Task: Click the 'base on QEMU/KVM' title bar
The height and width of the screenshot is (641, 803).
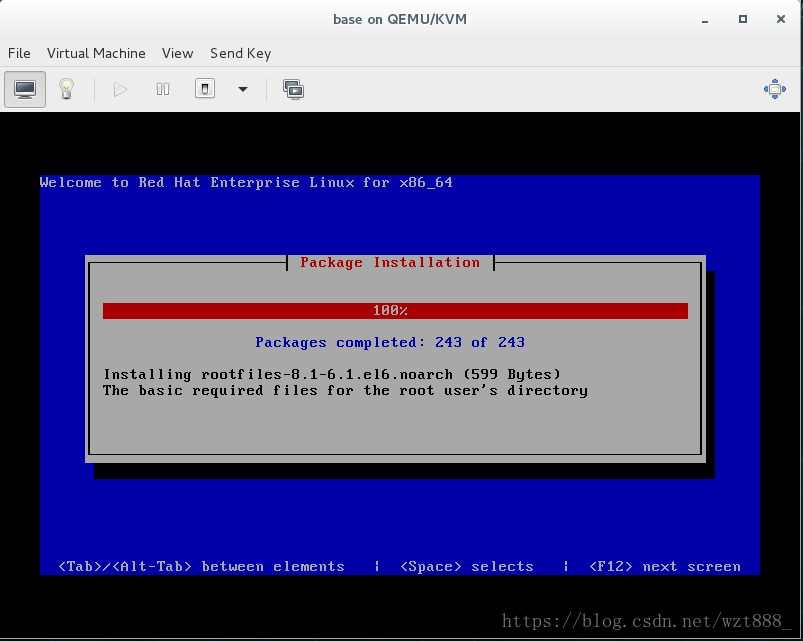Action: [400, 19]
